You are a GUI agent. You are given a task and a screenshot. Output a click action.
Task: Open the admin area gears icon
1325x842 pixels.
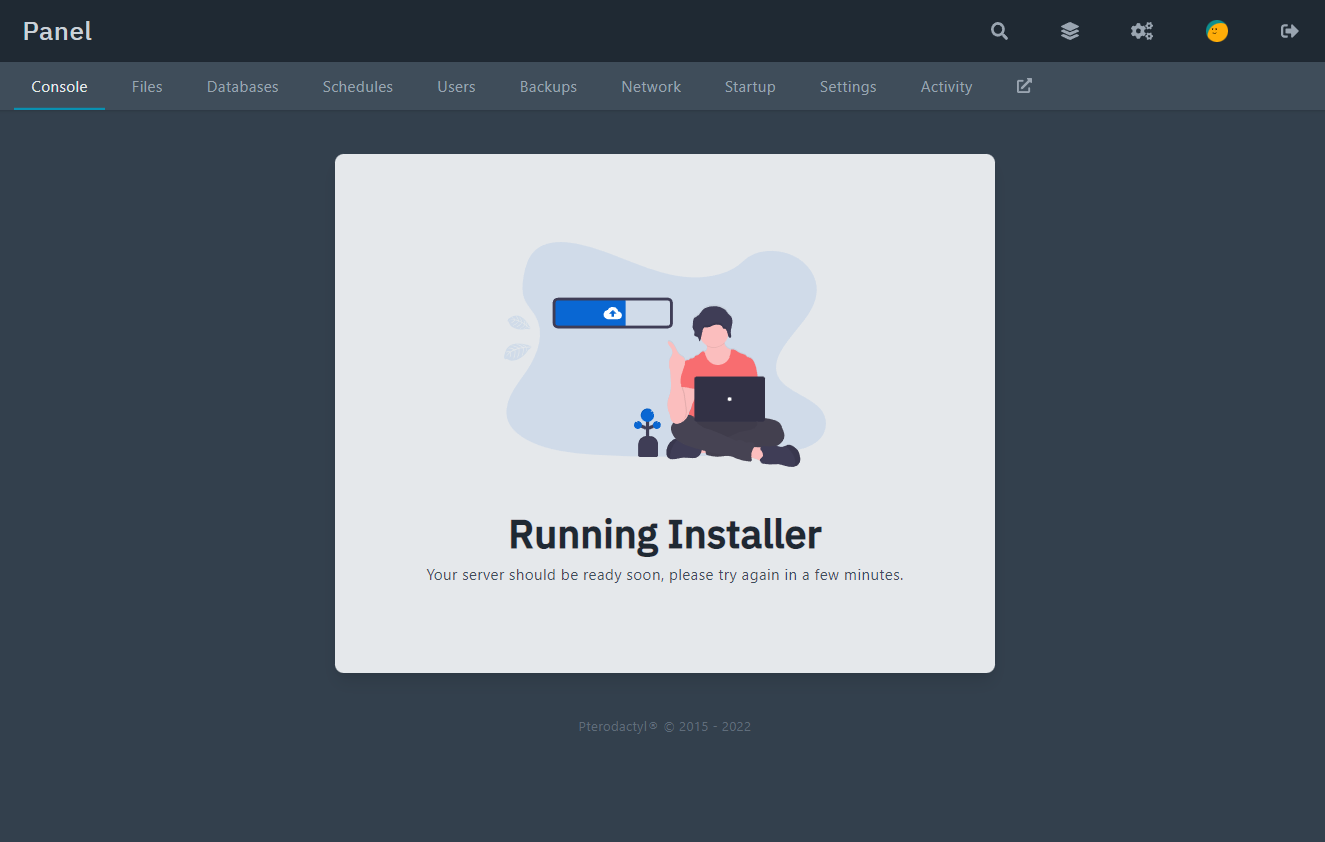1142,31
